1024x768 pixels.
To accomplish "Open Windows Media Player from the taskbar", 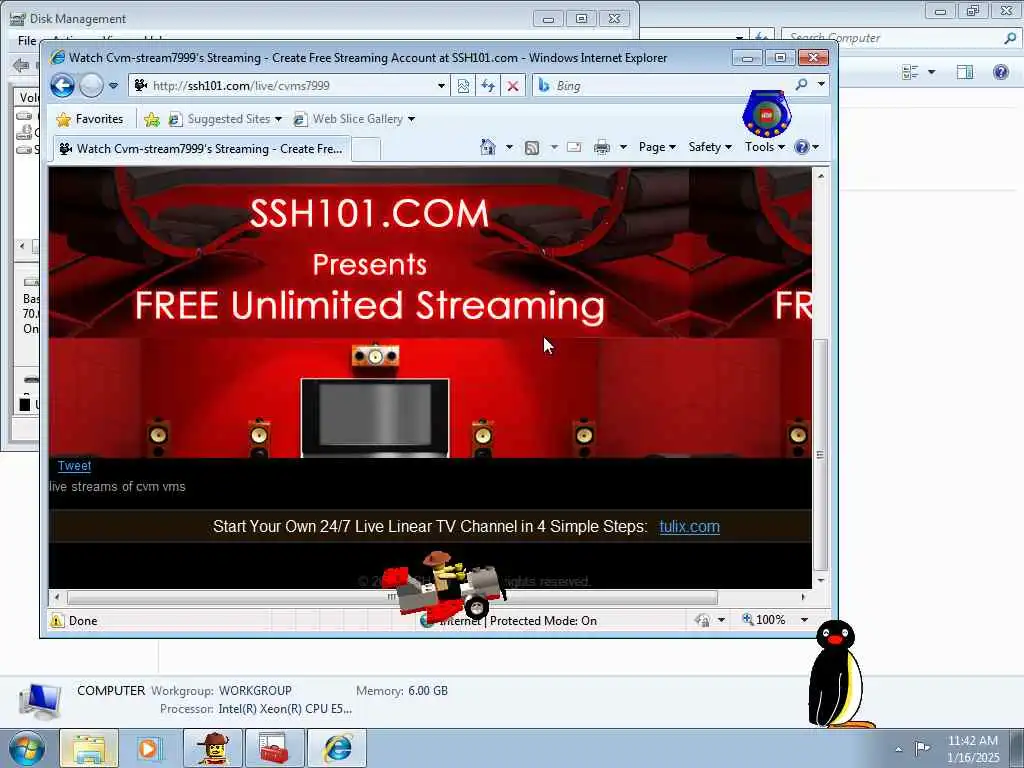I will pos(149,748).
